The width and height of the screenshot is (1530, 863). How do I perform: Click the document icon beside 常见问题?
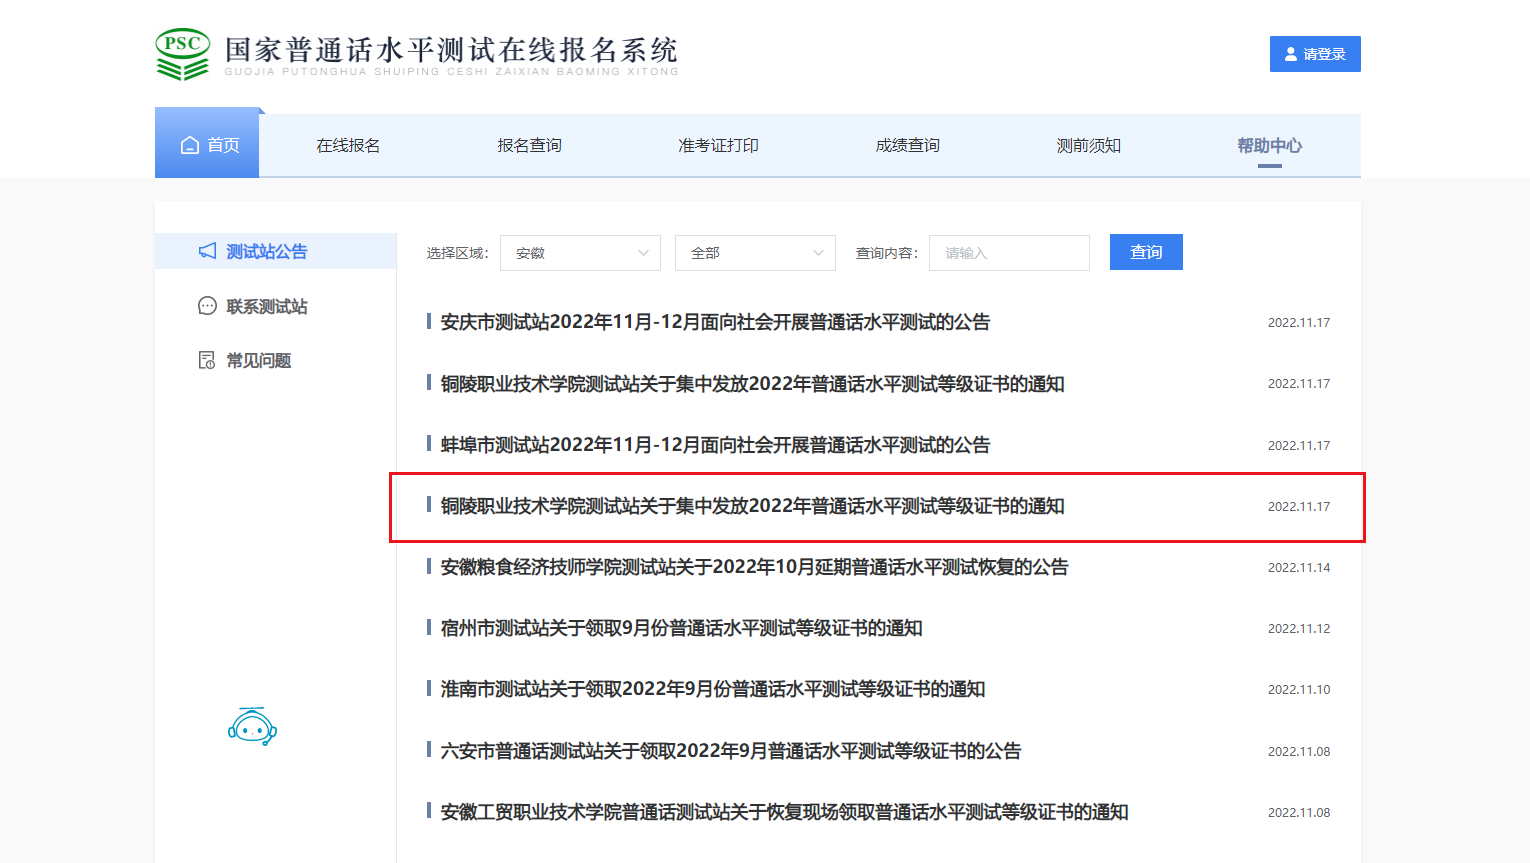(207, 360)
